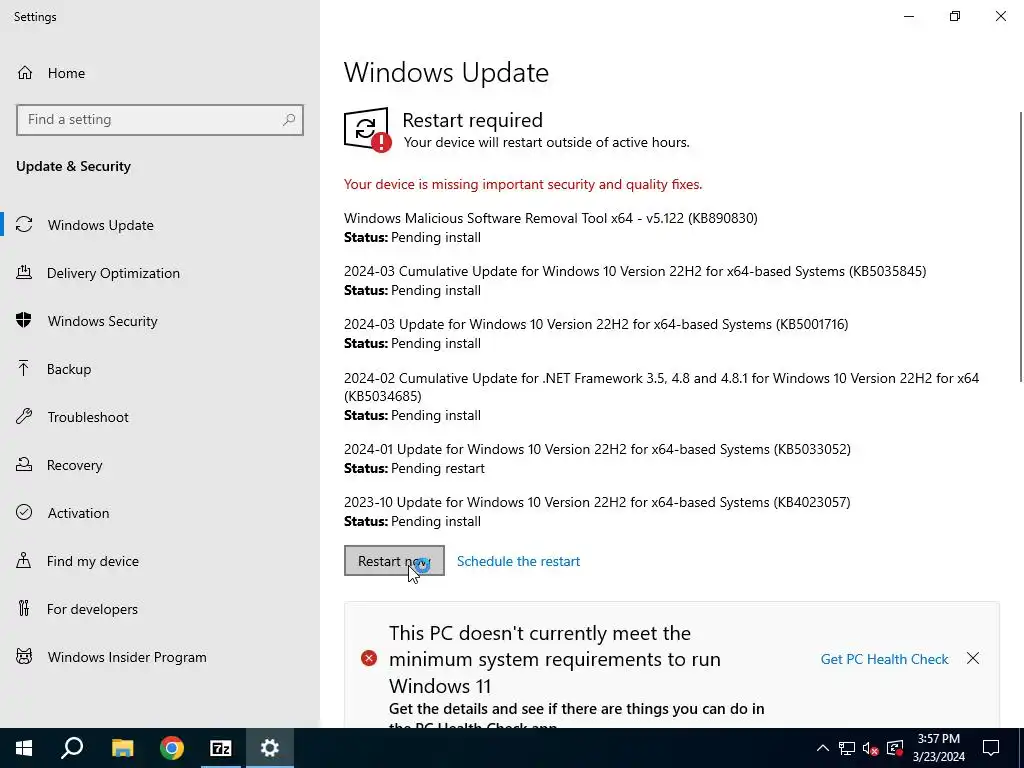Open Delivery Optimization settings
The height and width of the screenshot is (768, 1024).
pos(160,273)
